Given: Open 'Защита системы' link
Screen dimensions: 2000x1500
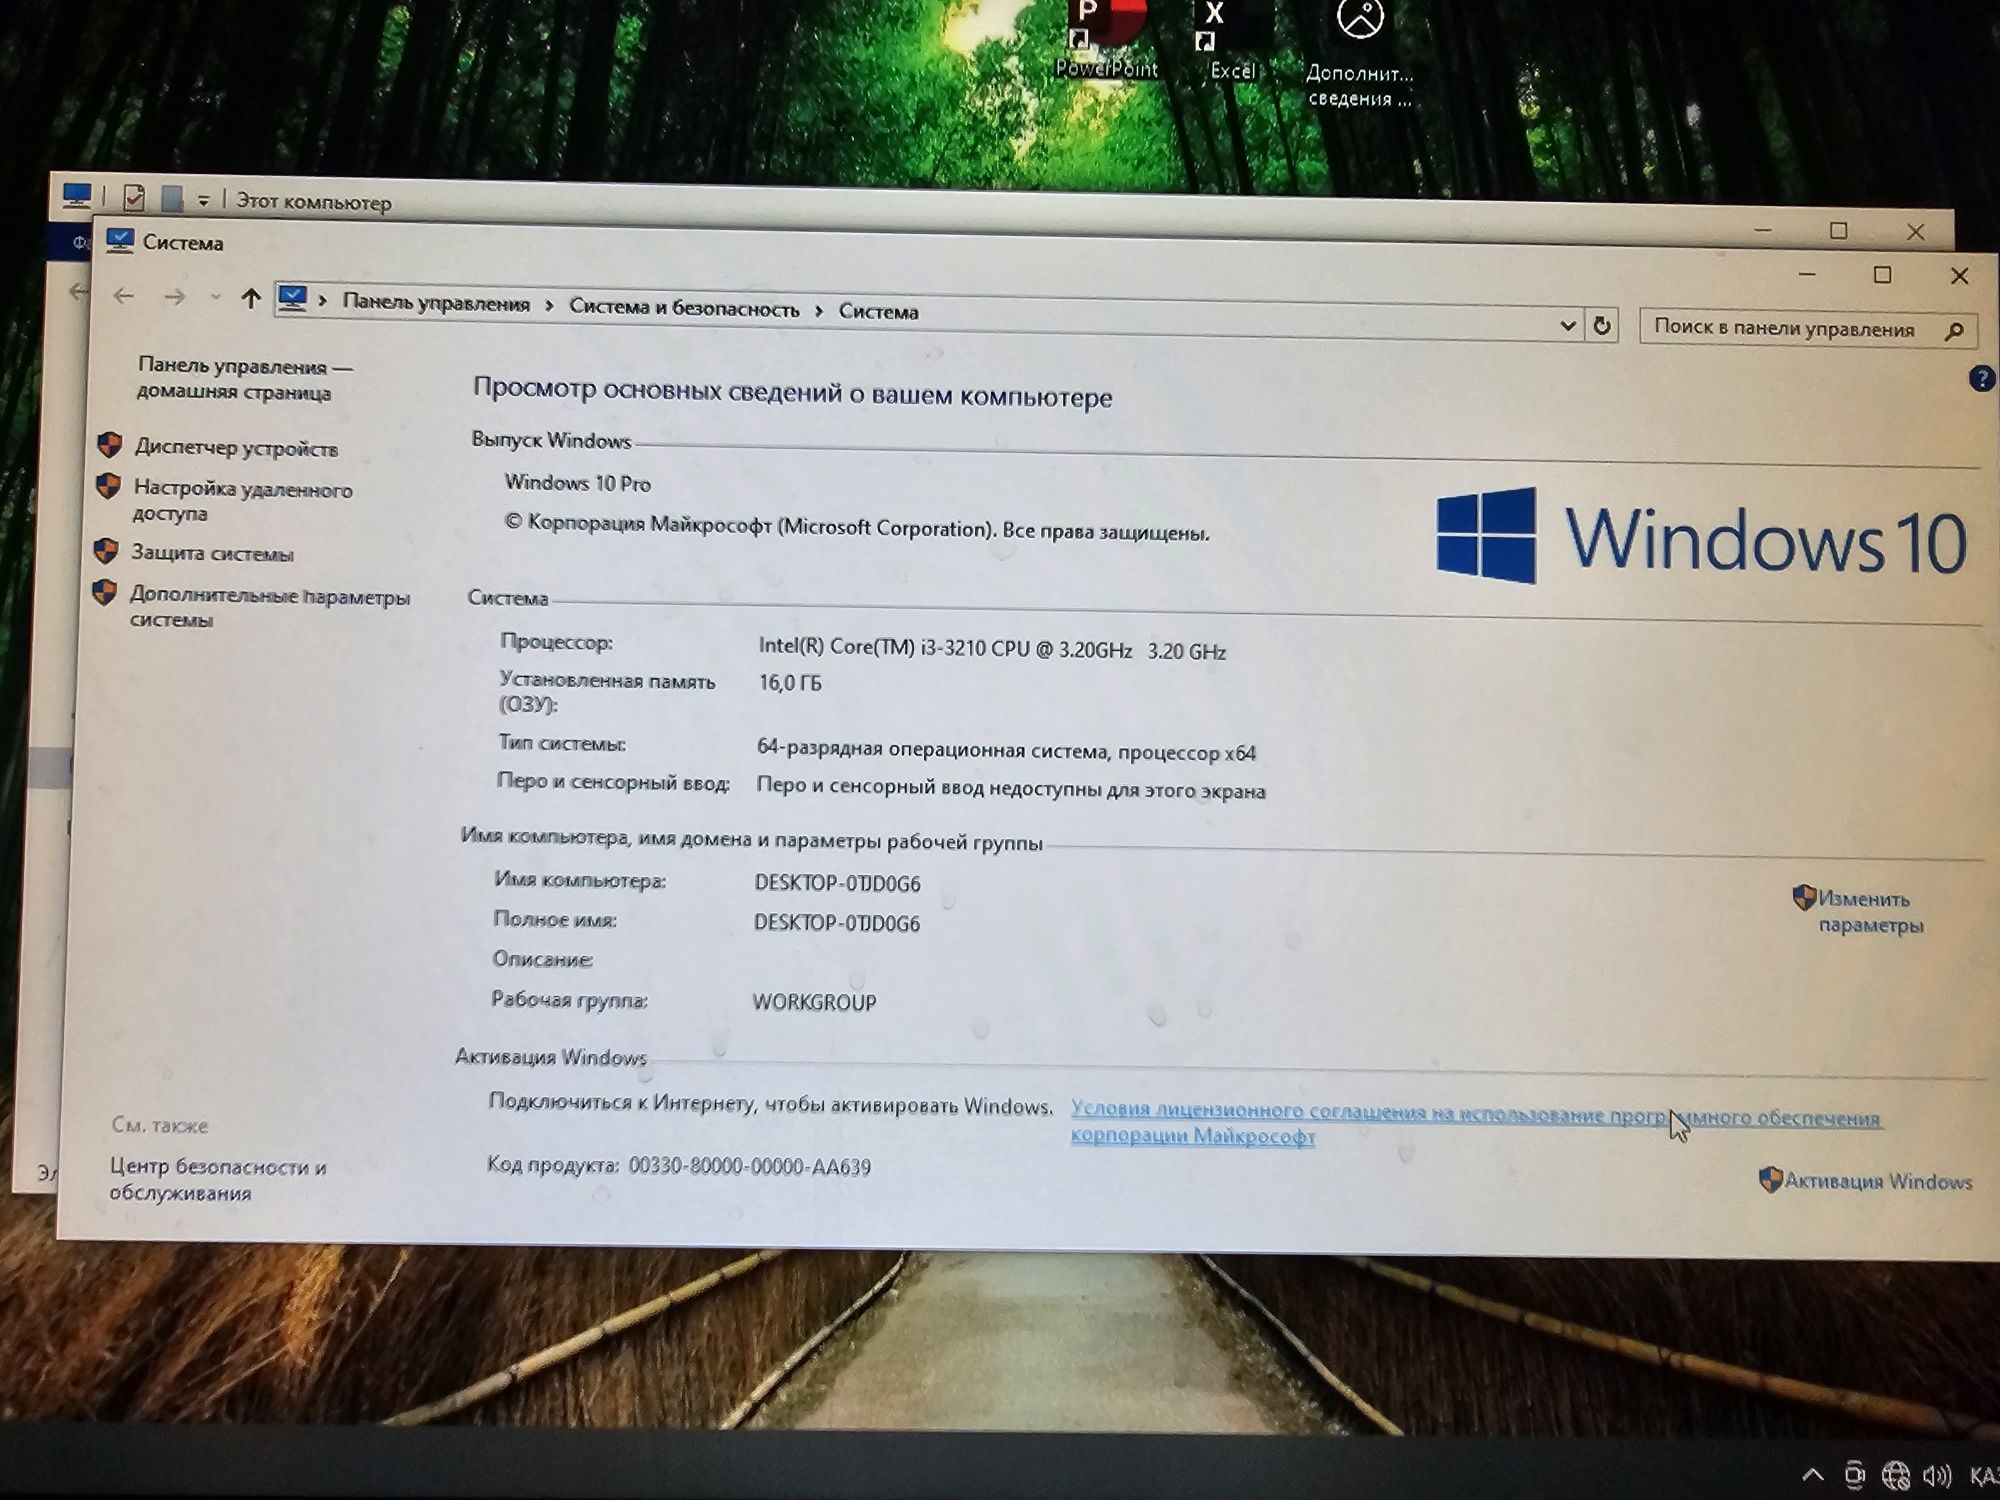Looking at the screenshot, I should tap(212, 553).
